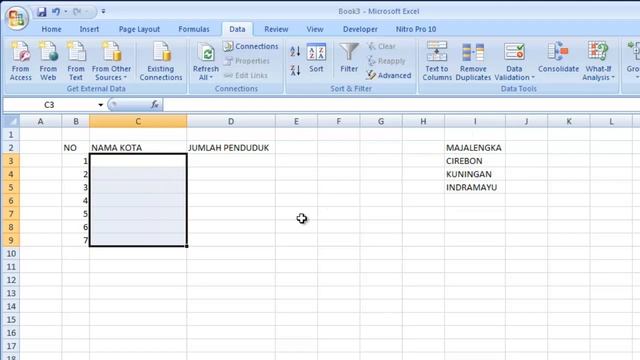This screenshot has width=640, height=360.
Task: Click the Properties button in Connections group
Action: pos(247,61)
